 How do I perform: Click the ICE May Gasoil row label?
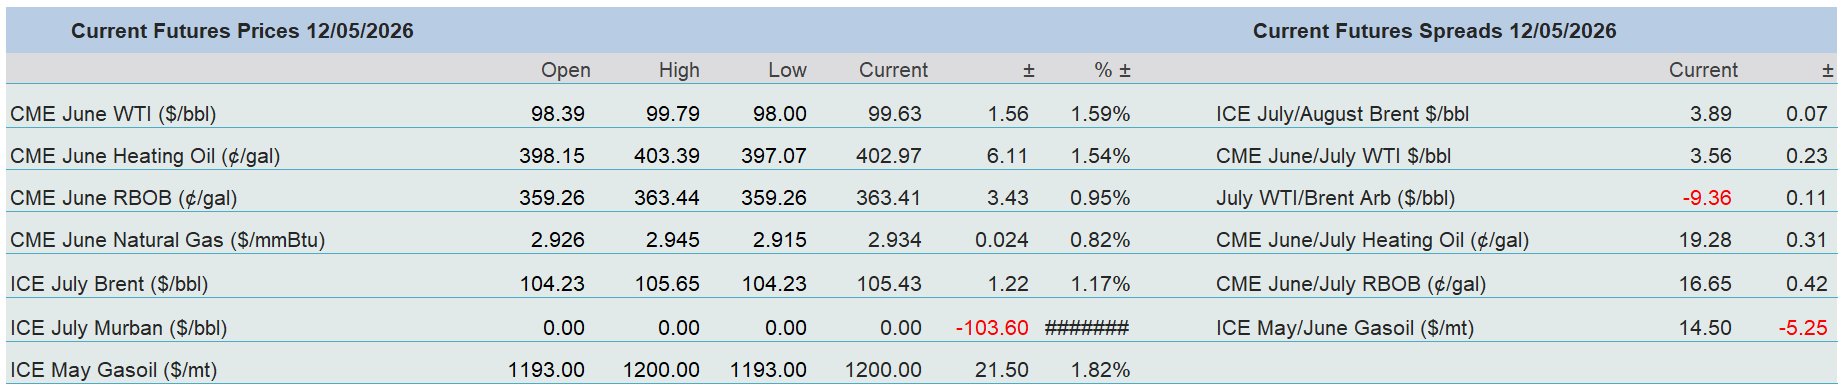pyautogui.click(x=113, y=370)
